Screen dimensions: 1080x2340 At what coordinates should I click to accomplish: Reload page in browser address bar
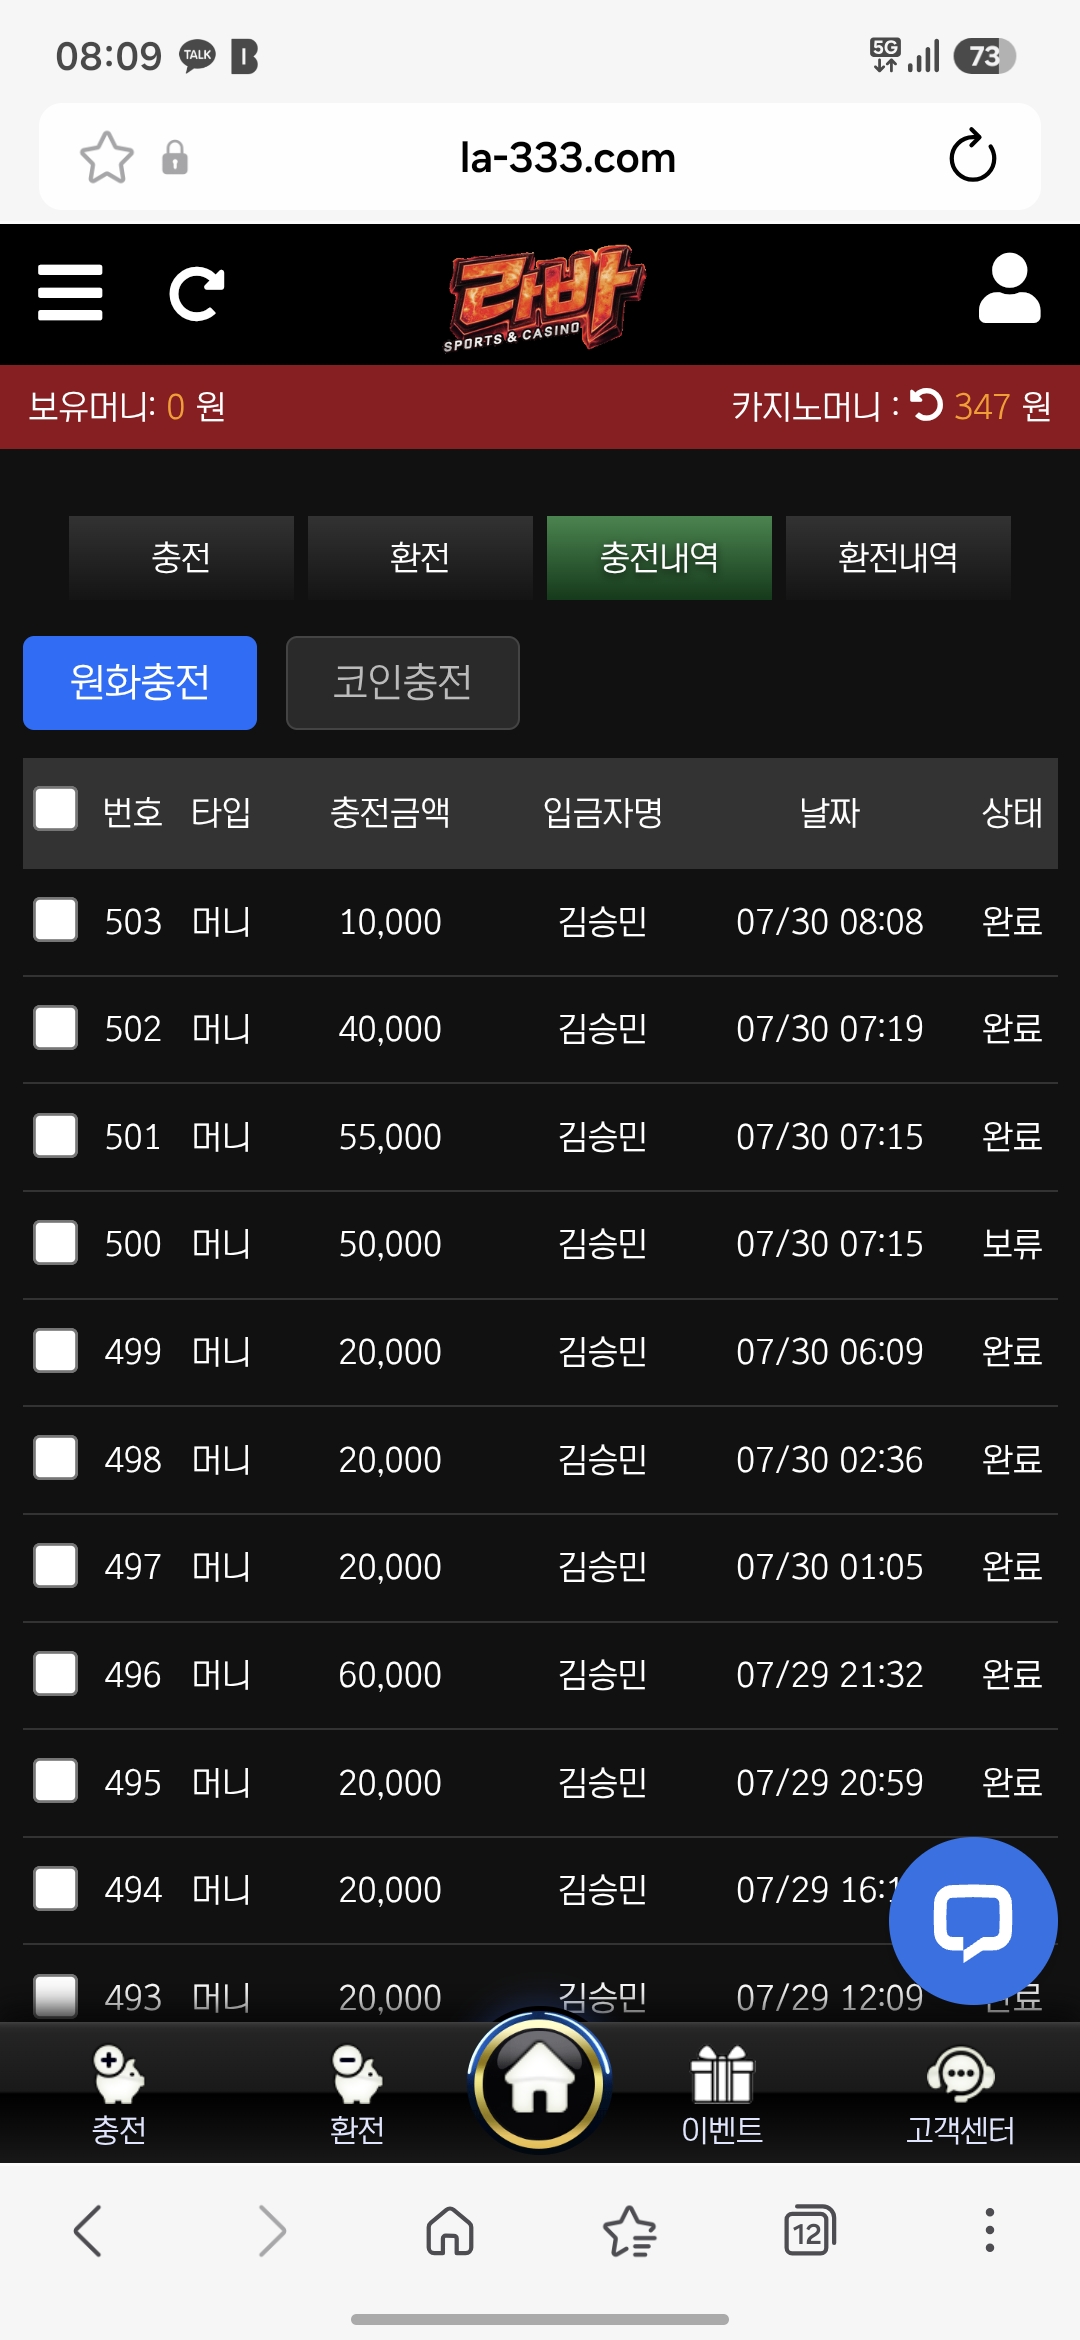coord(972,157)
